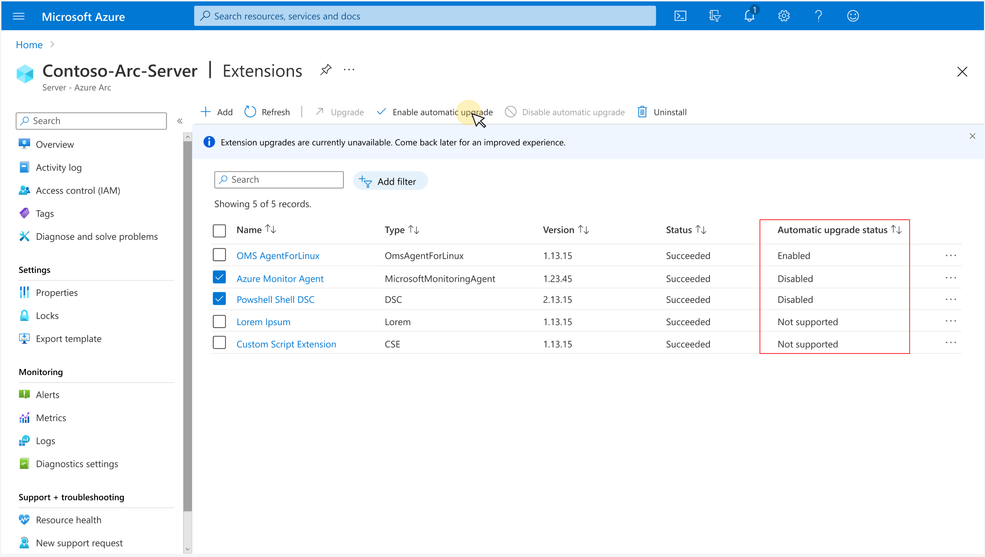Open portal settings gear icon
This screenshot has width=985, height=557.
pos(784,16)
